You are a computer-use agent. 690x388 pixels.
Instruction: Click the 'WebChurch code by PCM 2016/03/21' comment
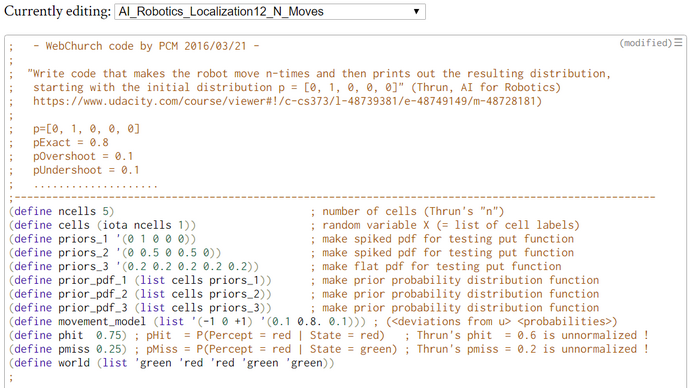click(x=146, y=46)
